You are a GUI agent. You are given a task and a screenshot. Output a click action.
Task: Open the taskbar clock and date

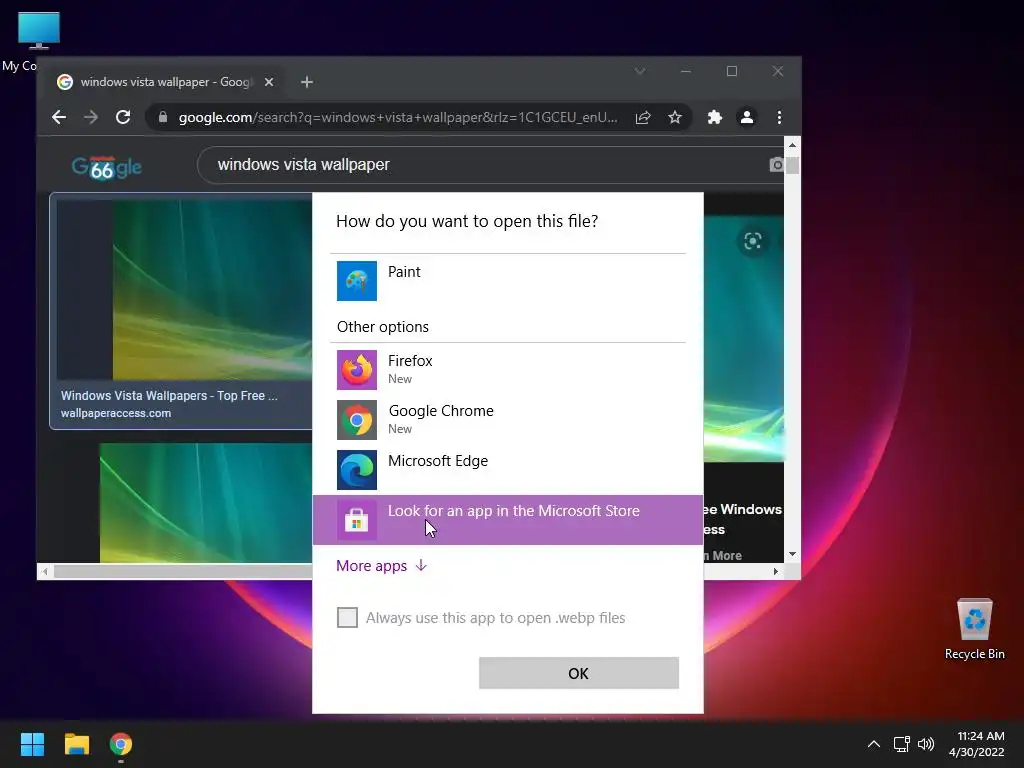point(977,744)
